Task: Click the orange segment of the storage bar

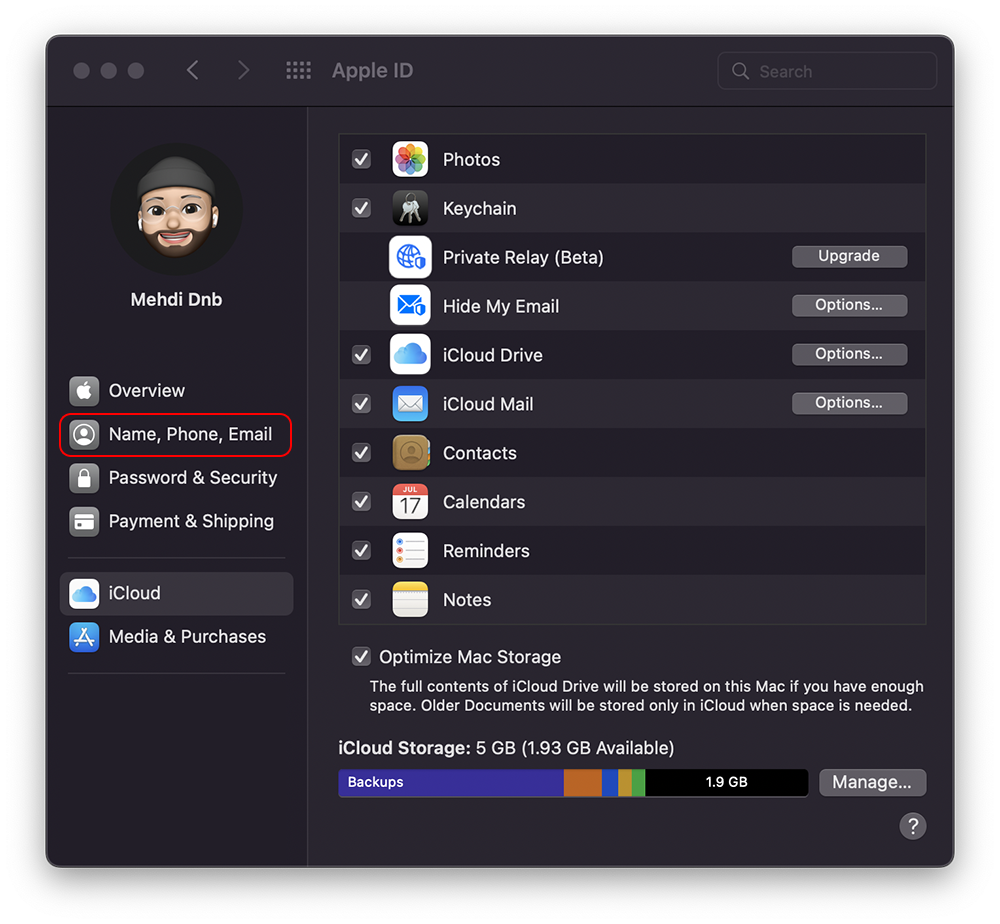Action: [x=582, y=782]
